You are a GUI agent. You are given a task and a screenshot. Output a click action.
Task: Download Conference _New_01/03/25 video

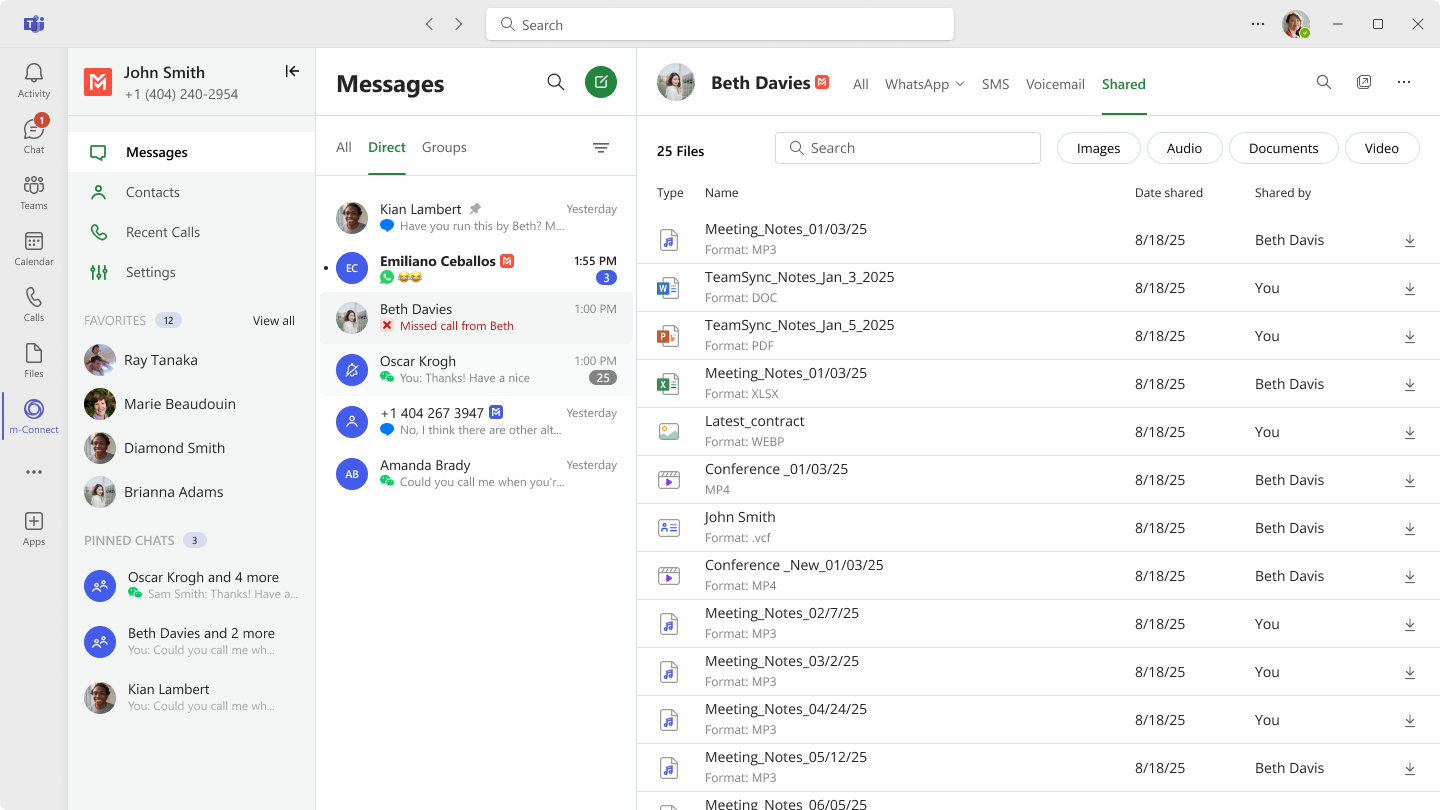[1410, 576]
